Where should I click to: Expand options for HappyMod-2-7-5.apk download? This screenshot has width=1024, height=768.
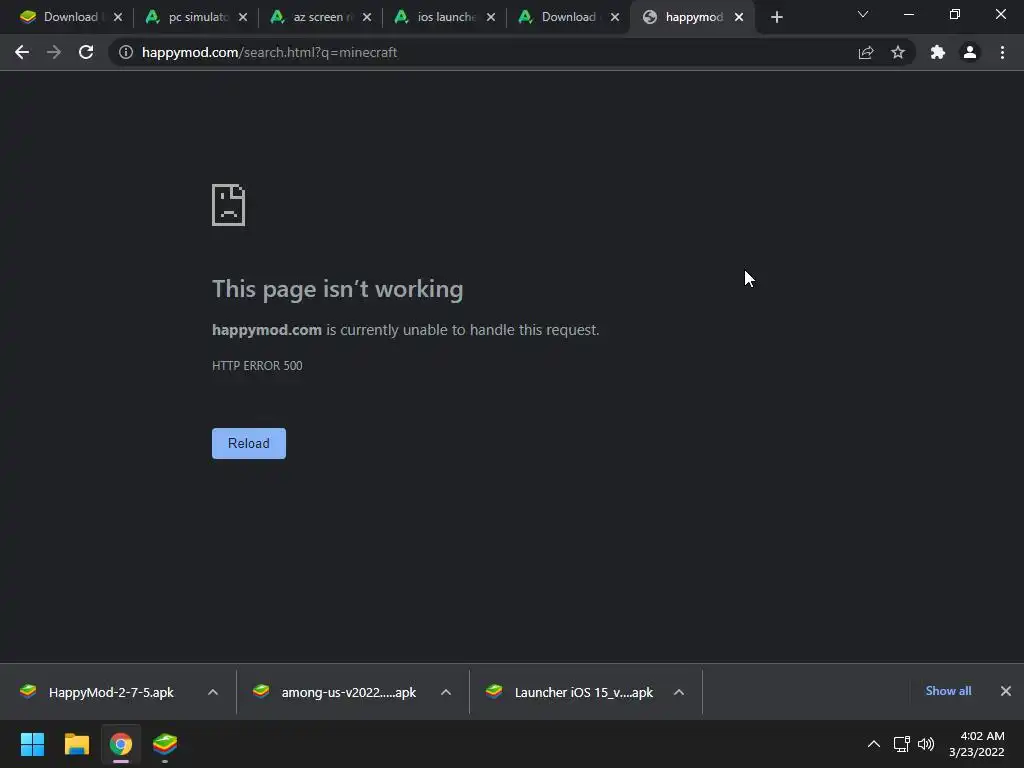(x=213, y=692)
